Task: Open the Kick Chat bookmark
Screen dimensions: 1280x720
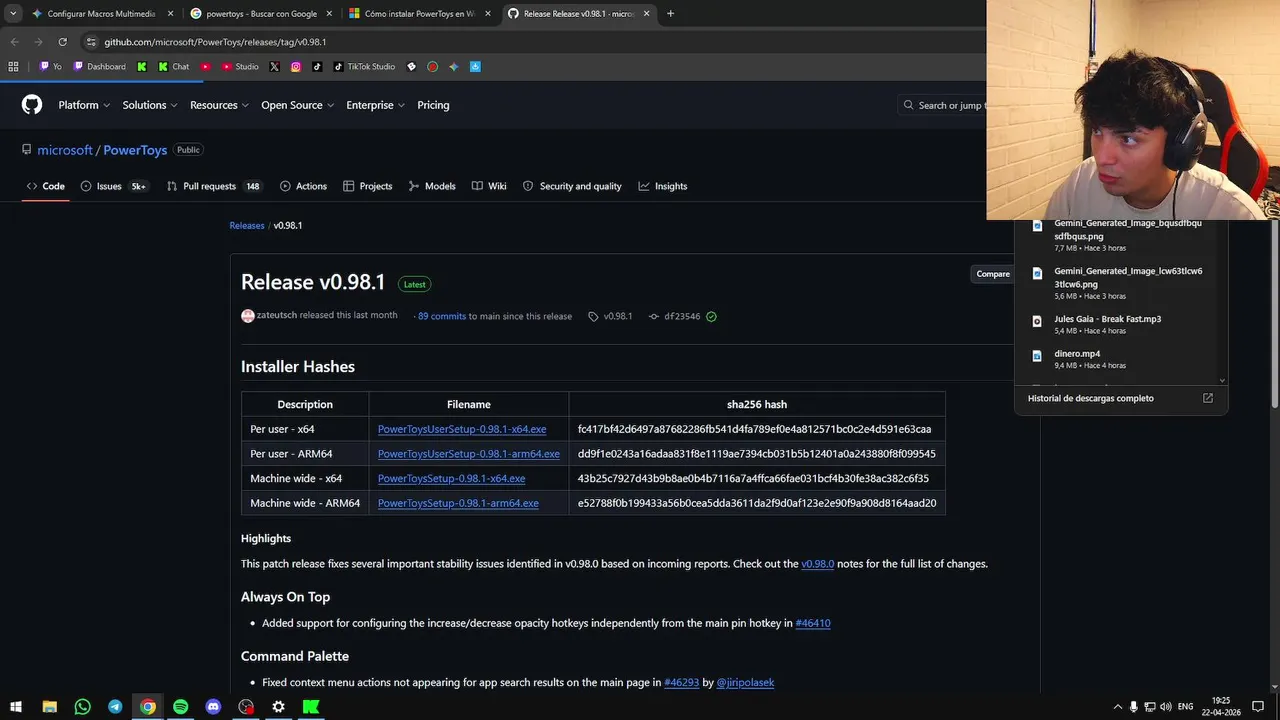Action: [x=174, y=67]
